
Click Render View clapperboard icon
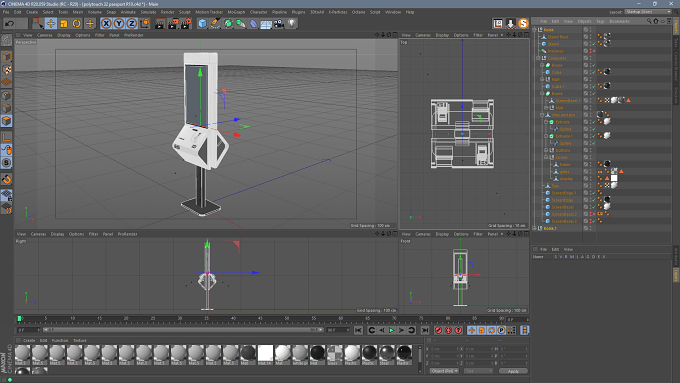pos(160,23)
